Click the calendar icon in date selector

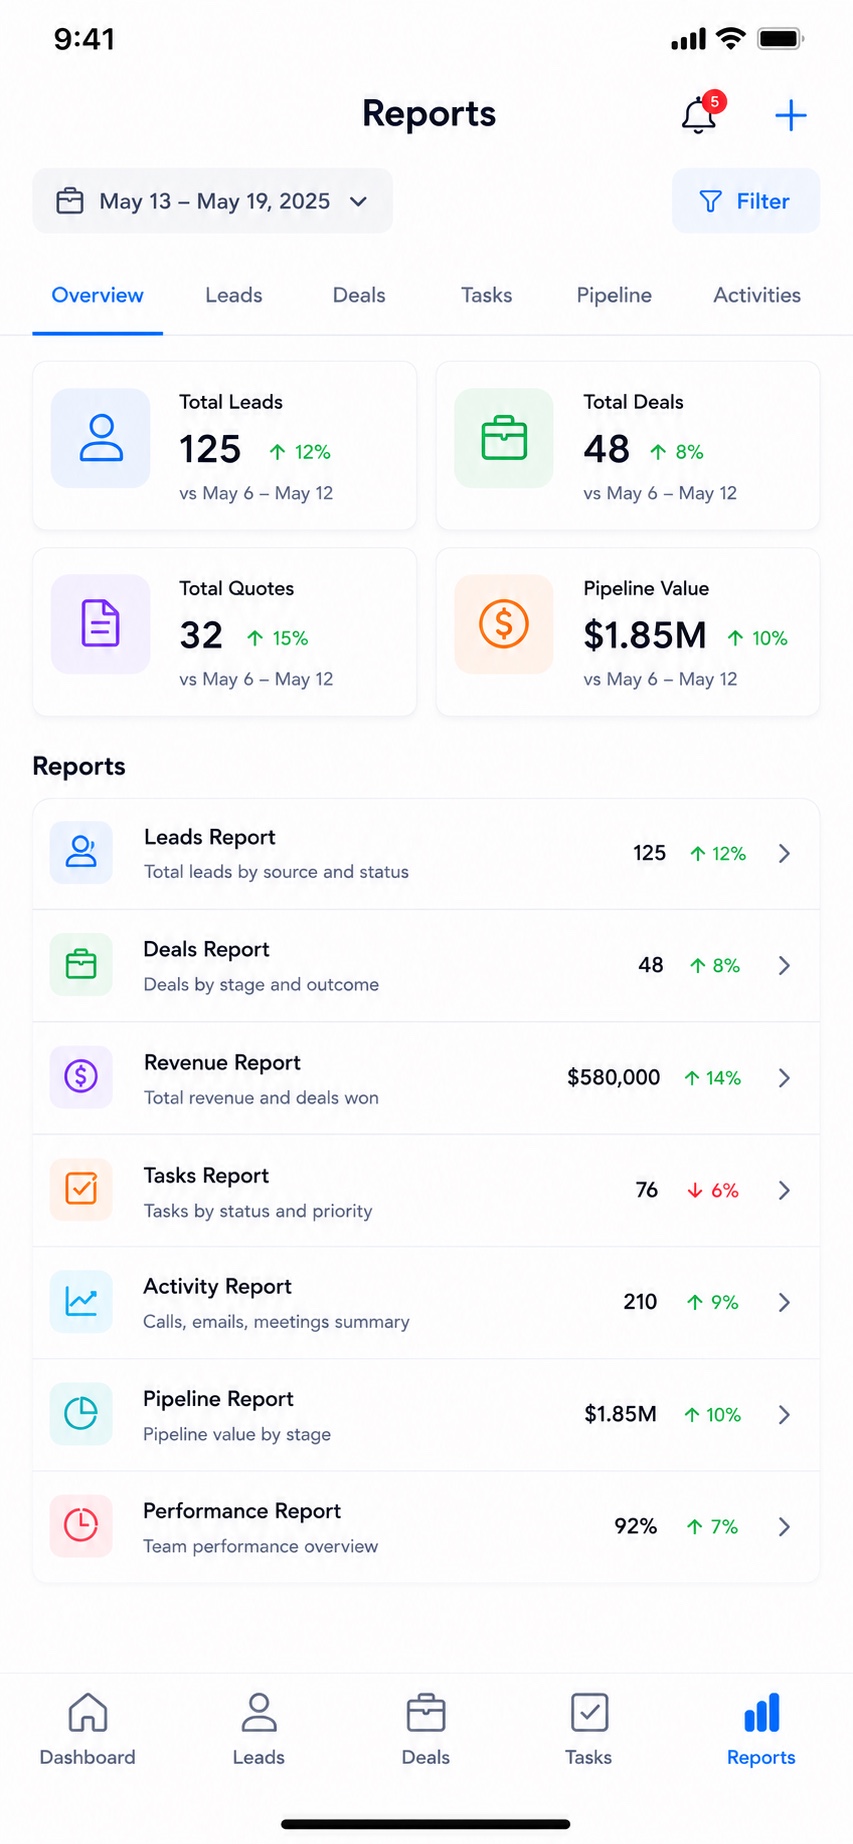click(70, 201)
